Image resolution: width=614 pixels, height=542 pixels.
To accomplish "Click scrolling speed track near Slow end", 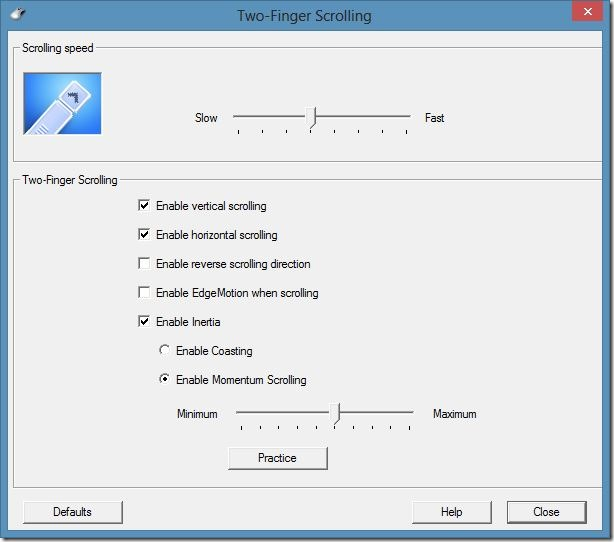I will (243, 116).
